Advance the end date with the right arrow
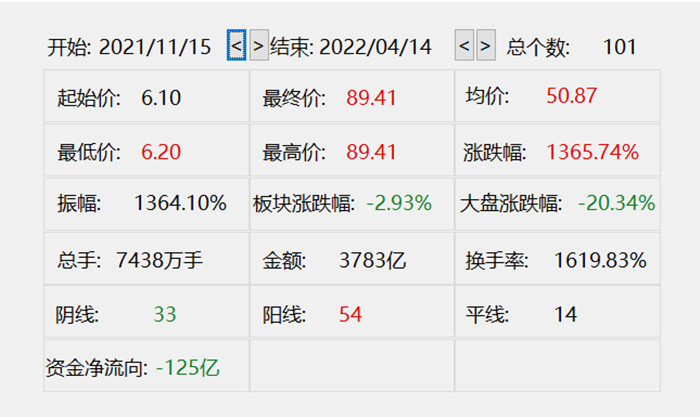 point(485,46)
